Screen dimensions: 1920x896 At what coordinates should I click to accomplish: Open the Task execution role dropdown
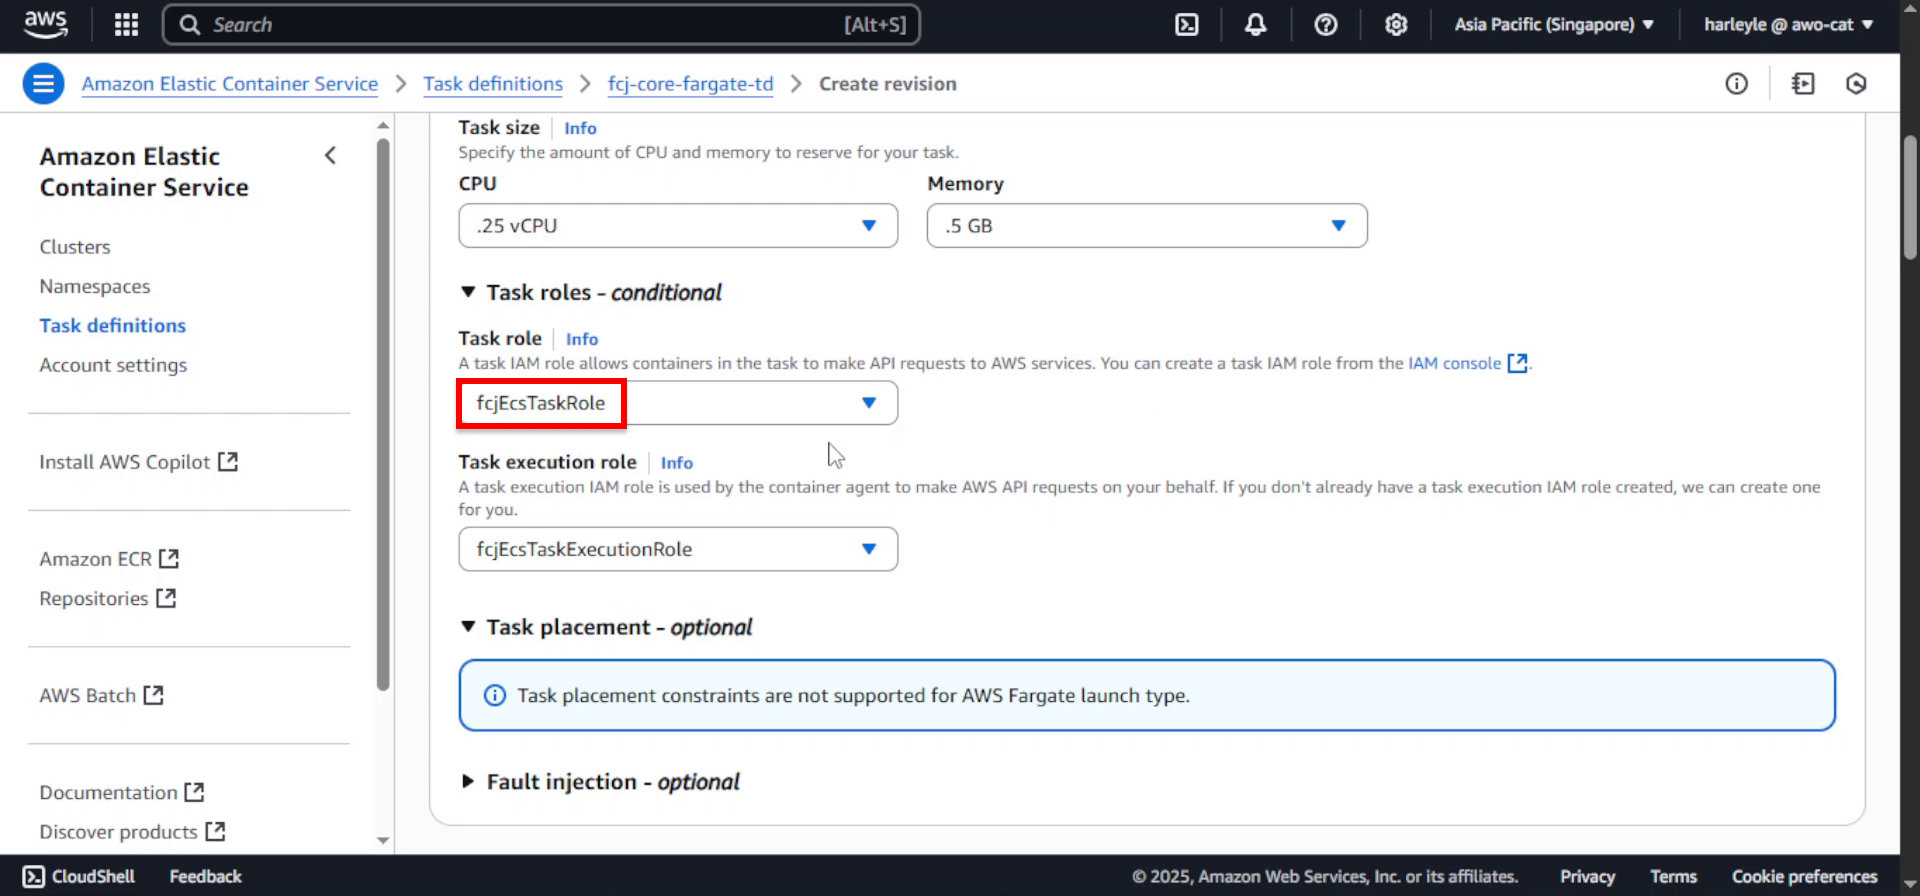(x=678, y=549)
